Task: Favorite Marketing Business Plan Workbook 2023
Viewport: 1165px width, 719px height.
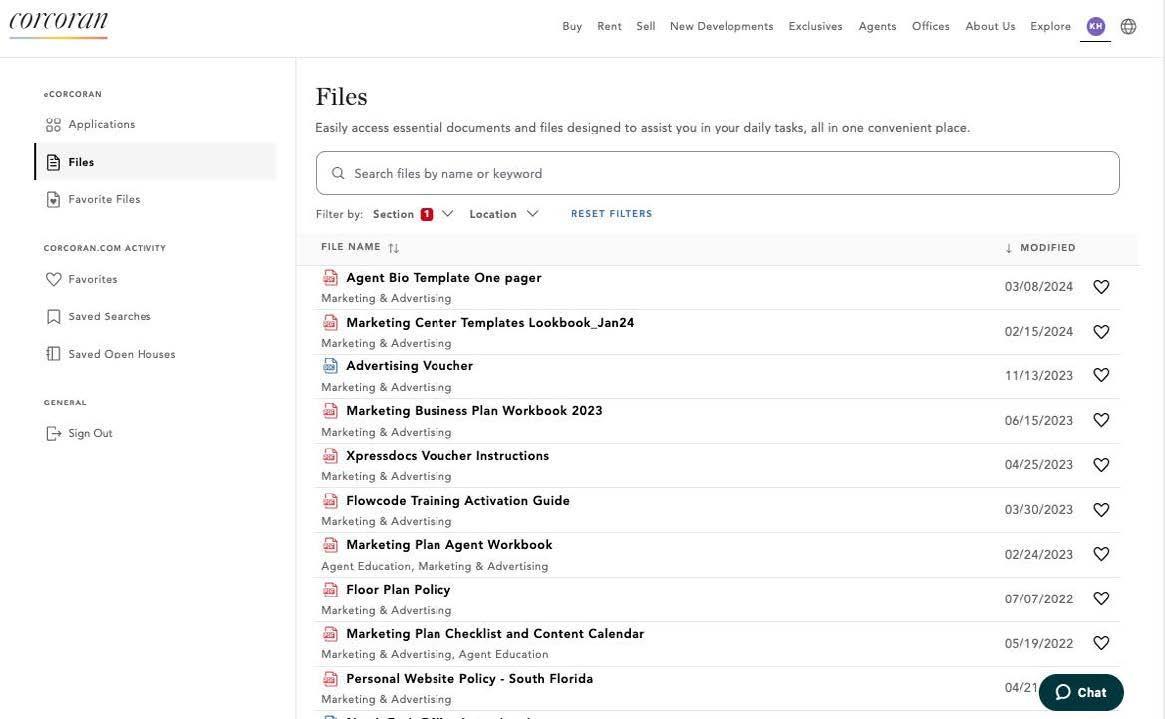Action: [1101, 420]
